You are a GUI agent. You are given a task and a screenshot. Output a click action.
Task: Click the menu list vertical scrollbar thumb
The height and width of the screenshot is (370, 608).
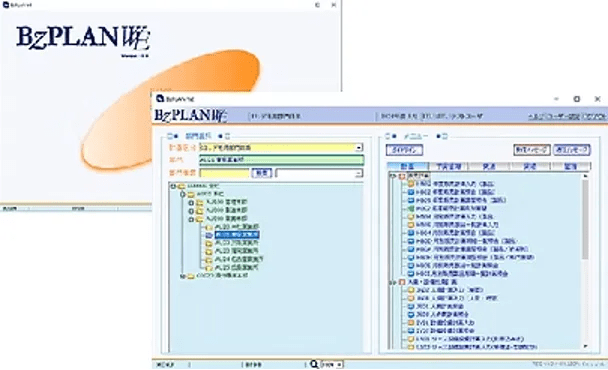pos(586,220)
